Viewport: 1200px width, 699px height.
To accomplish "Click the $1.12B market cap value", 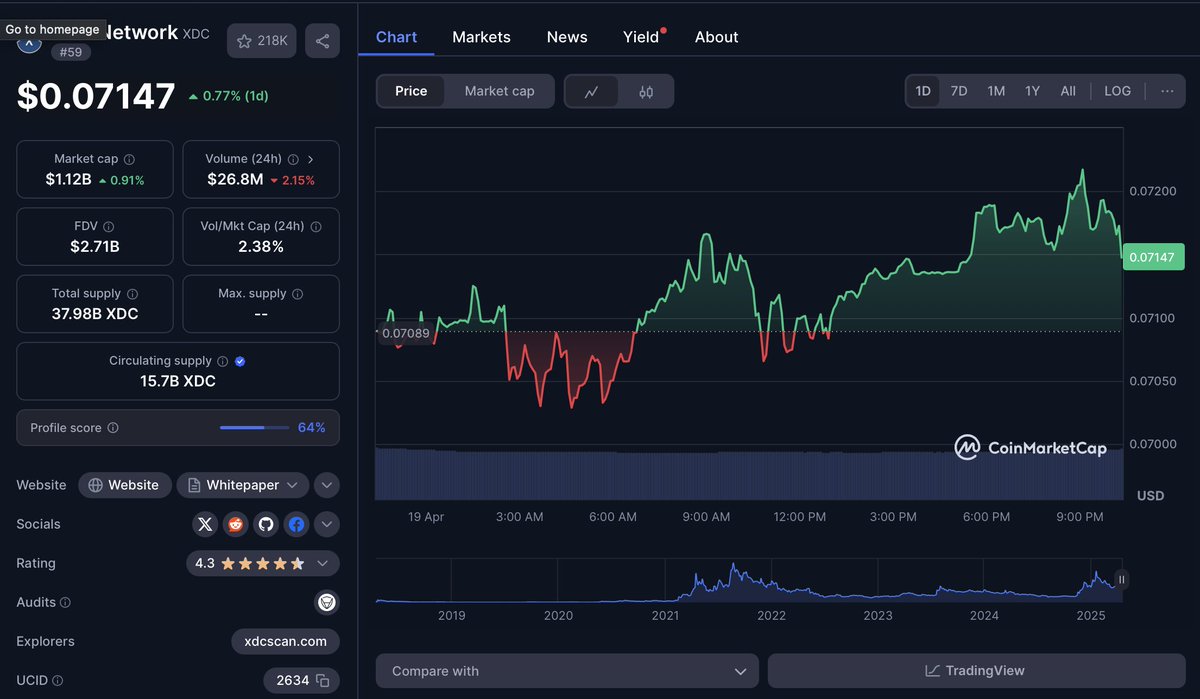I will [x=68, y=180].
